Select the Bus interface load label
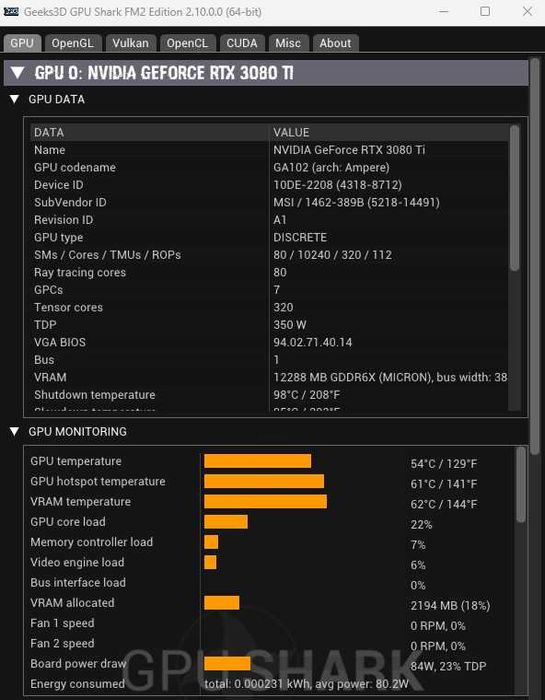 (x=78, y=583)
